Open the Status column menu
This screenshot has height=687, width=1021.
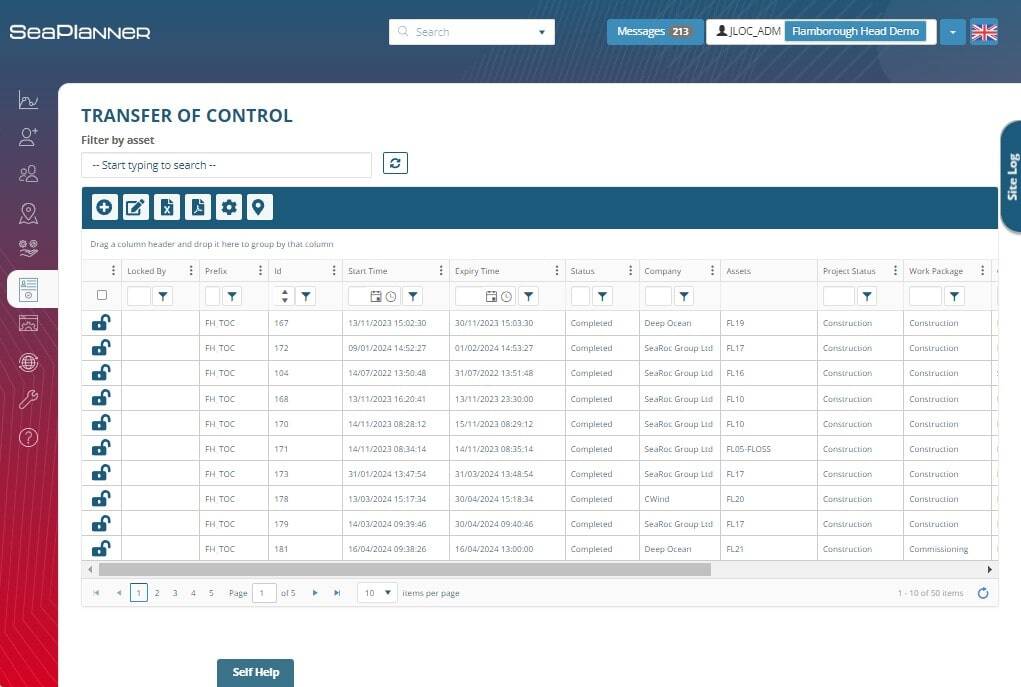(x=630, y=270)
